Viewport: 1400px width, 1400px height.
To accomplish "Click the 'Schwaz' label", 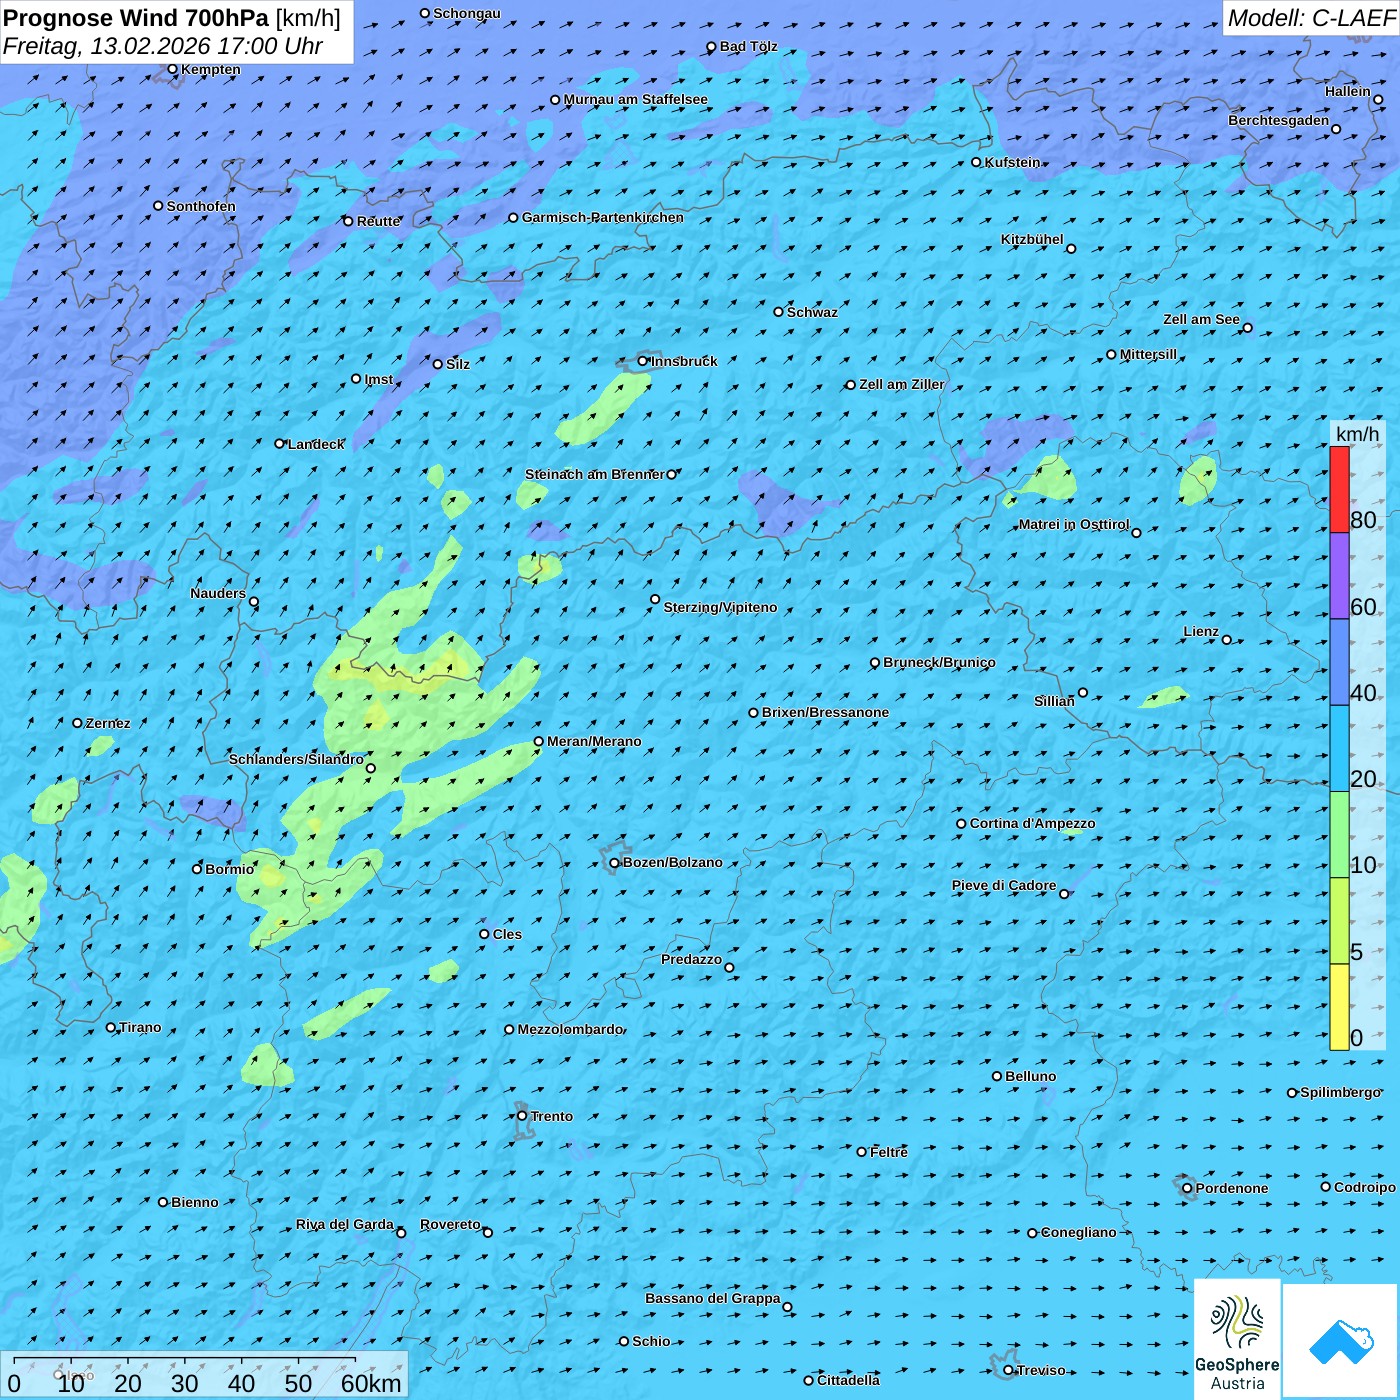I will point(812,312).
